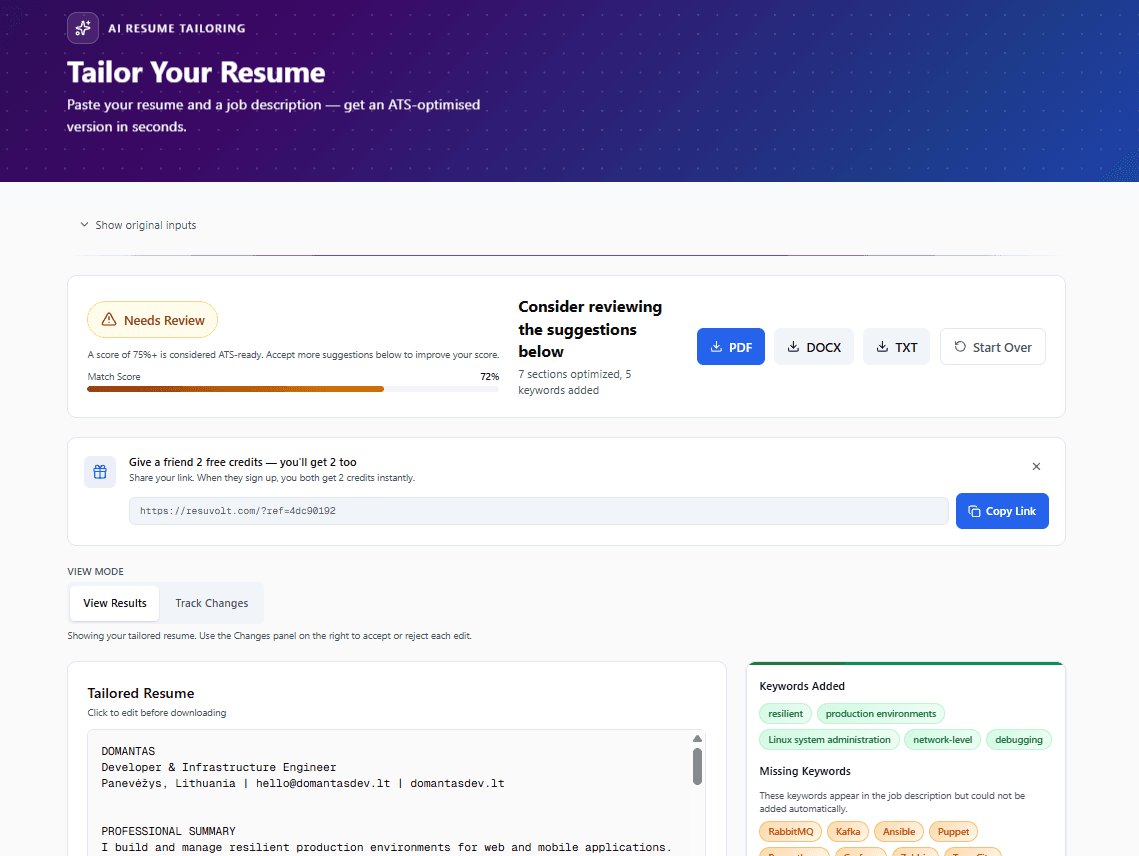Click the AI Resume Tailoring sparkle logo
This screenshot has height=856, width=1139.
tap(82, 28)
